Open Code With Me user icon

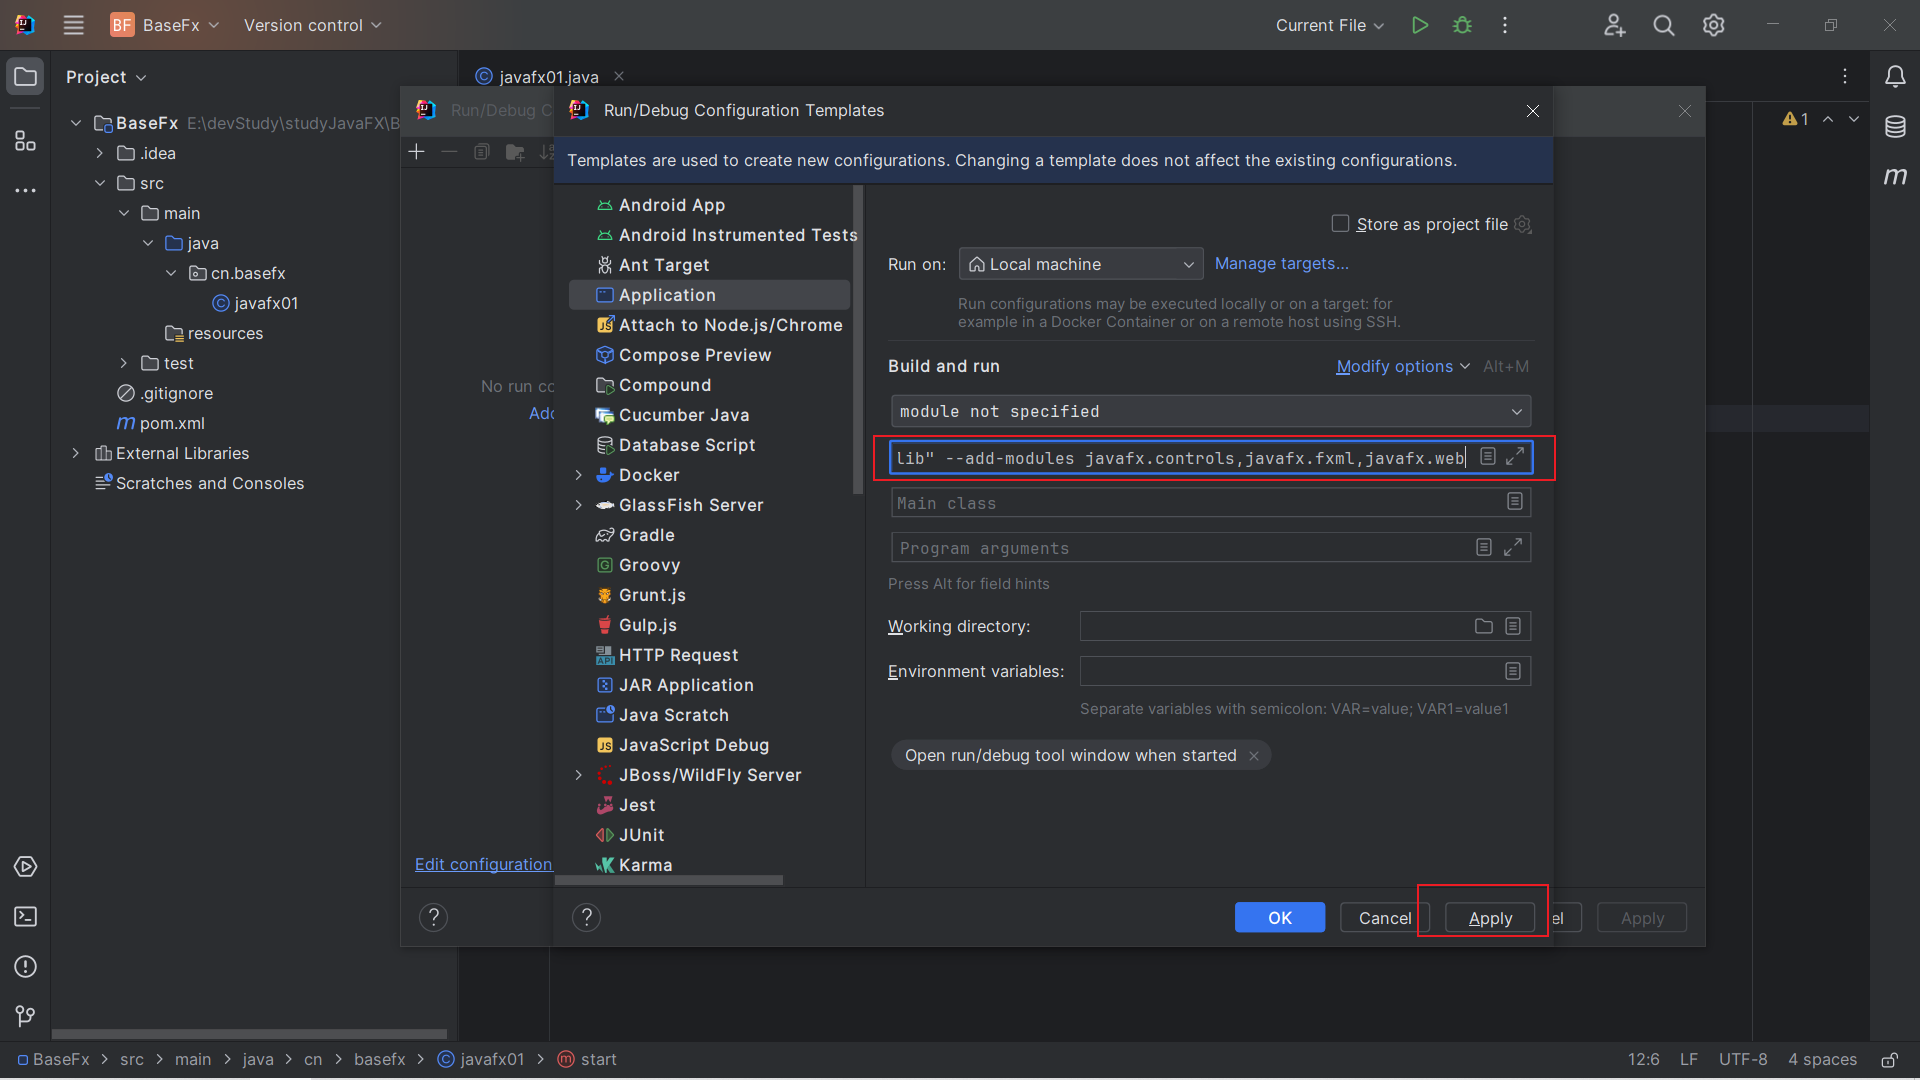point(1615,25)
